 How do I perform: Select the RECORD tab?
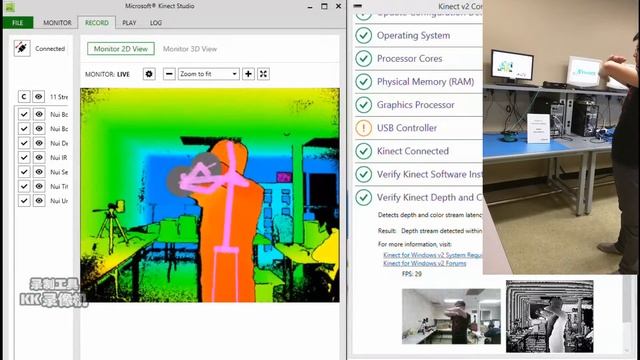coord(97,22)
